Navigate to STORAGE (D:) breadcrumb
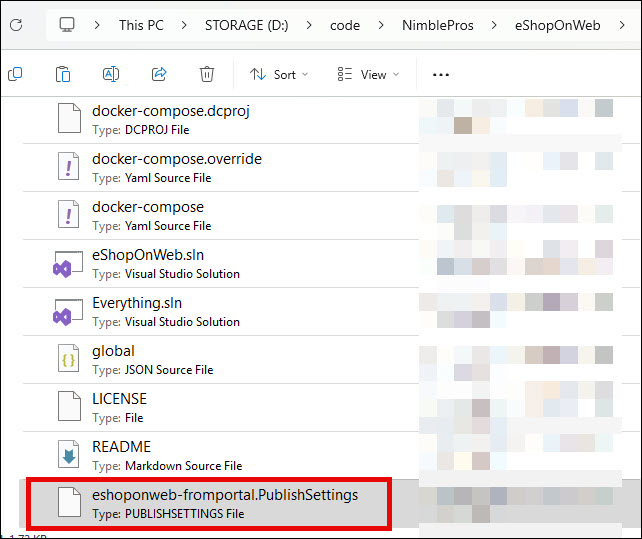Viewport: 642px width, 539px height. point(246,25)
